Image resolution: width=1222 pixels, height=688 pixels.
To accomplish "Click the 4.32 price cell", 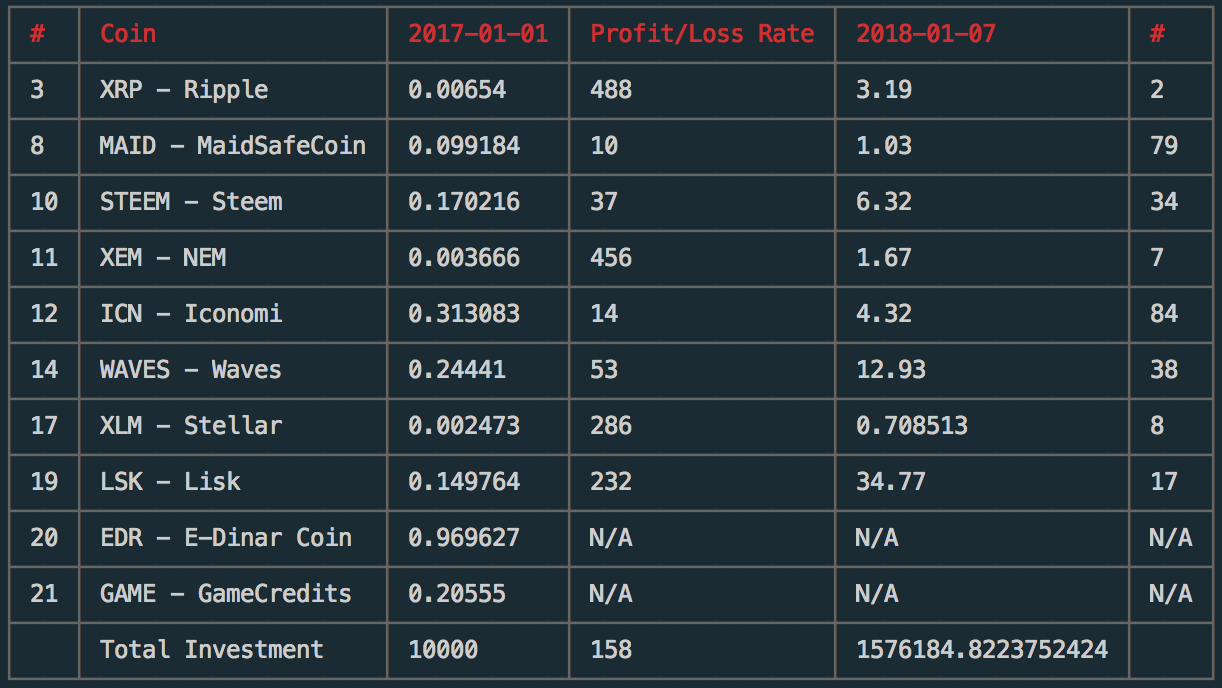I will point(884,314).
